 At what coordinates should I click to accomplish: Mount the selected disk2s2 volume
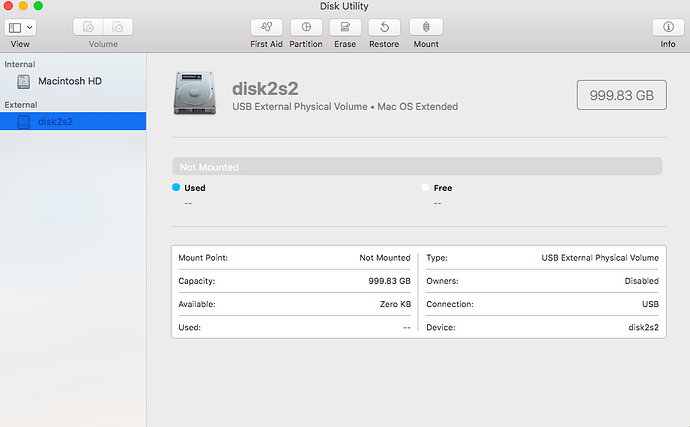point(426,27)
